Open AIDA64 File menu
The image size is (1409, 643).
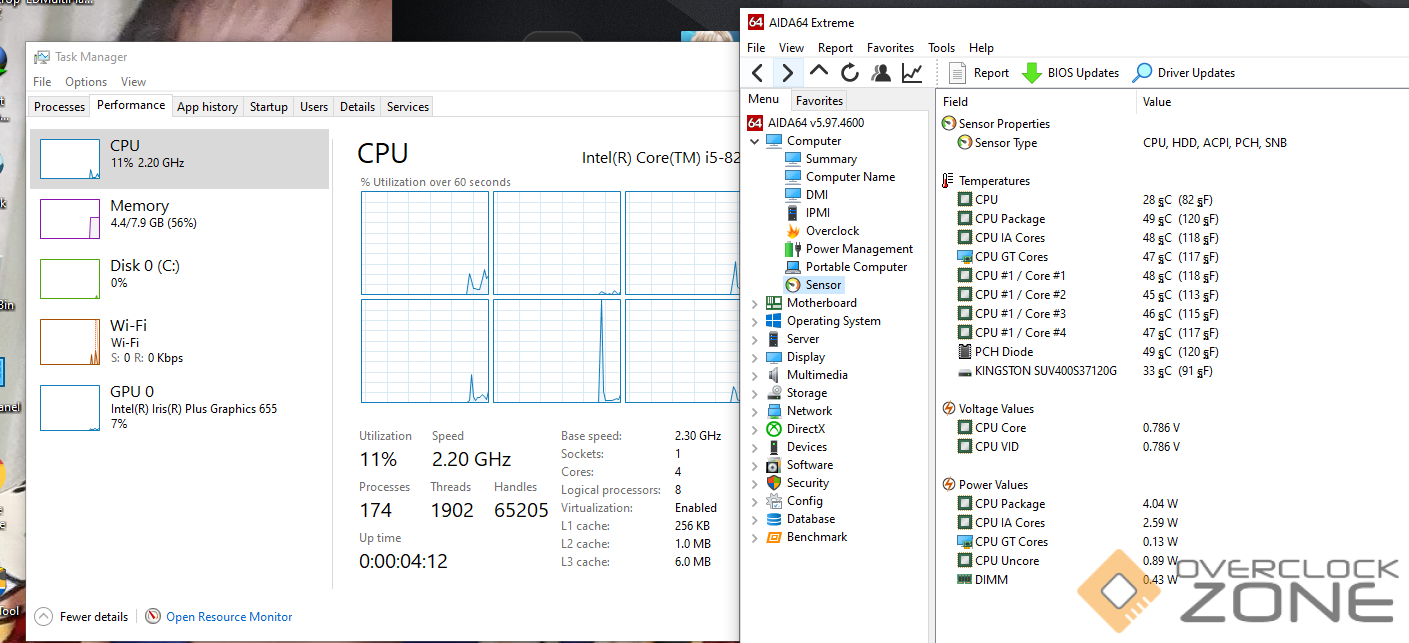coord(756,47)
